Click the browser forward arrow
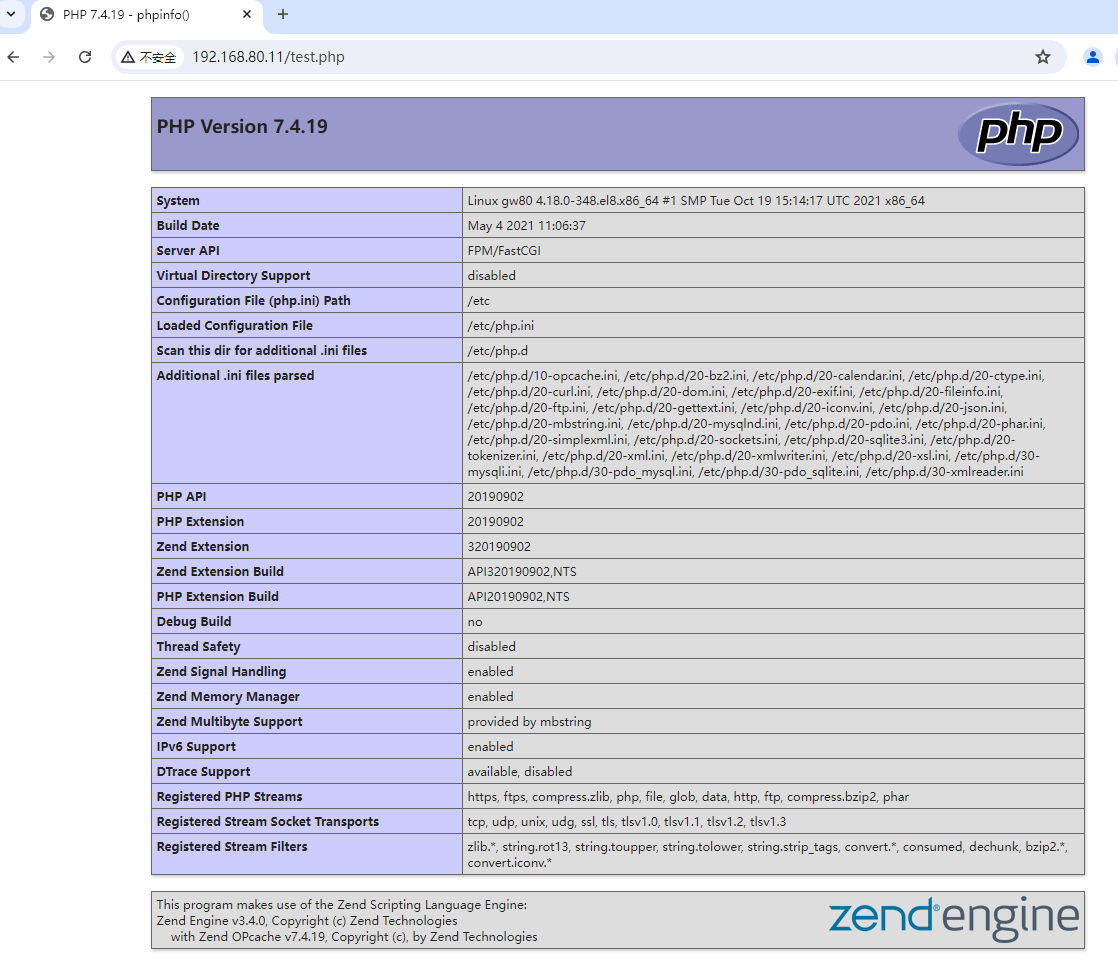This screenshot has height=957, width=1118. pyautogui.click(x=48, y=57)
